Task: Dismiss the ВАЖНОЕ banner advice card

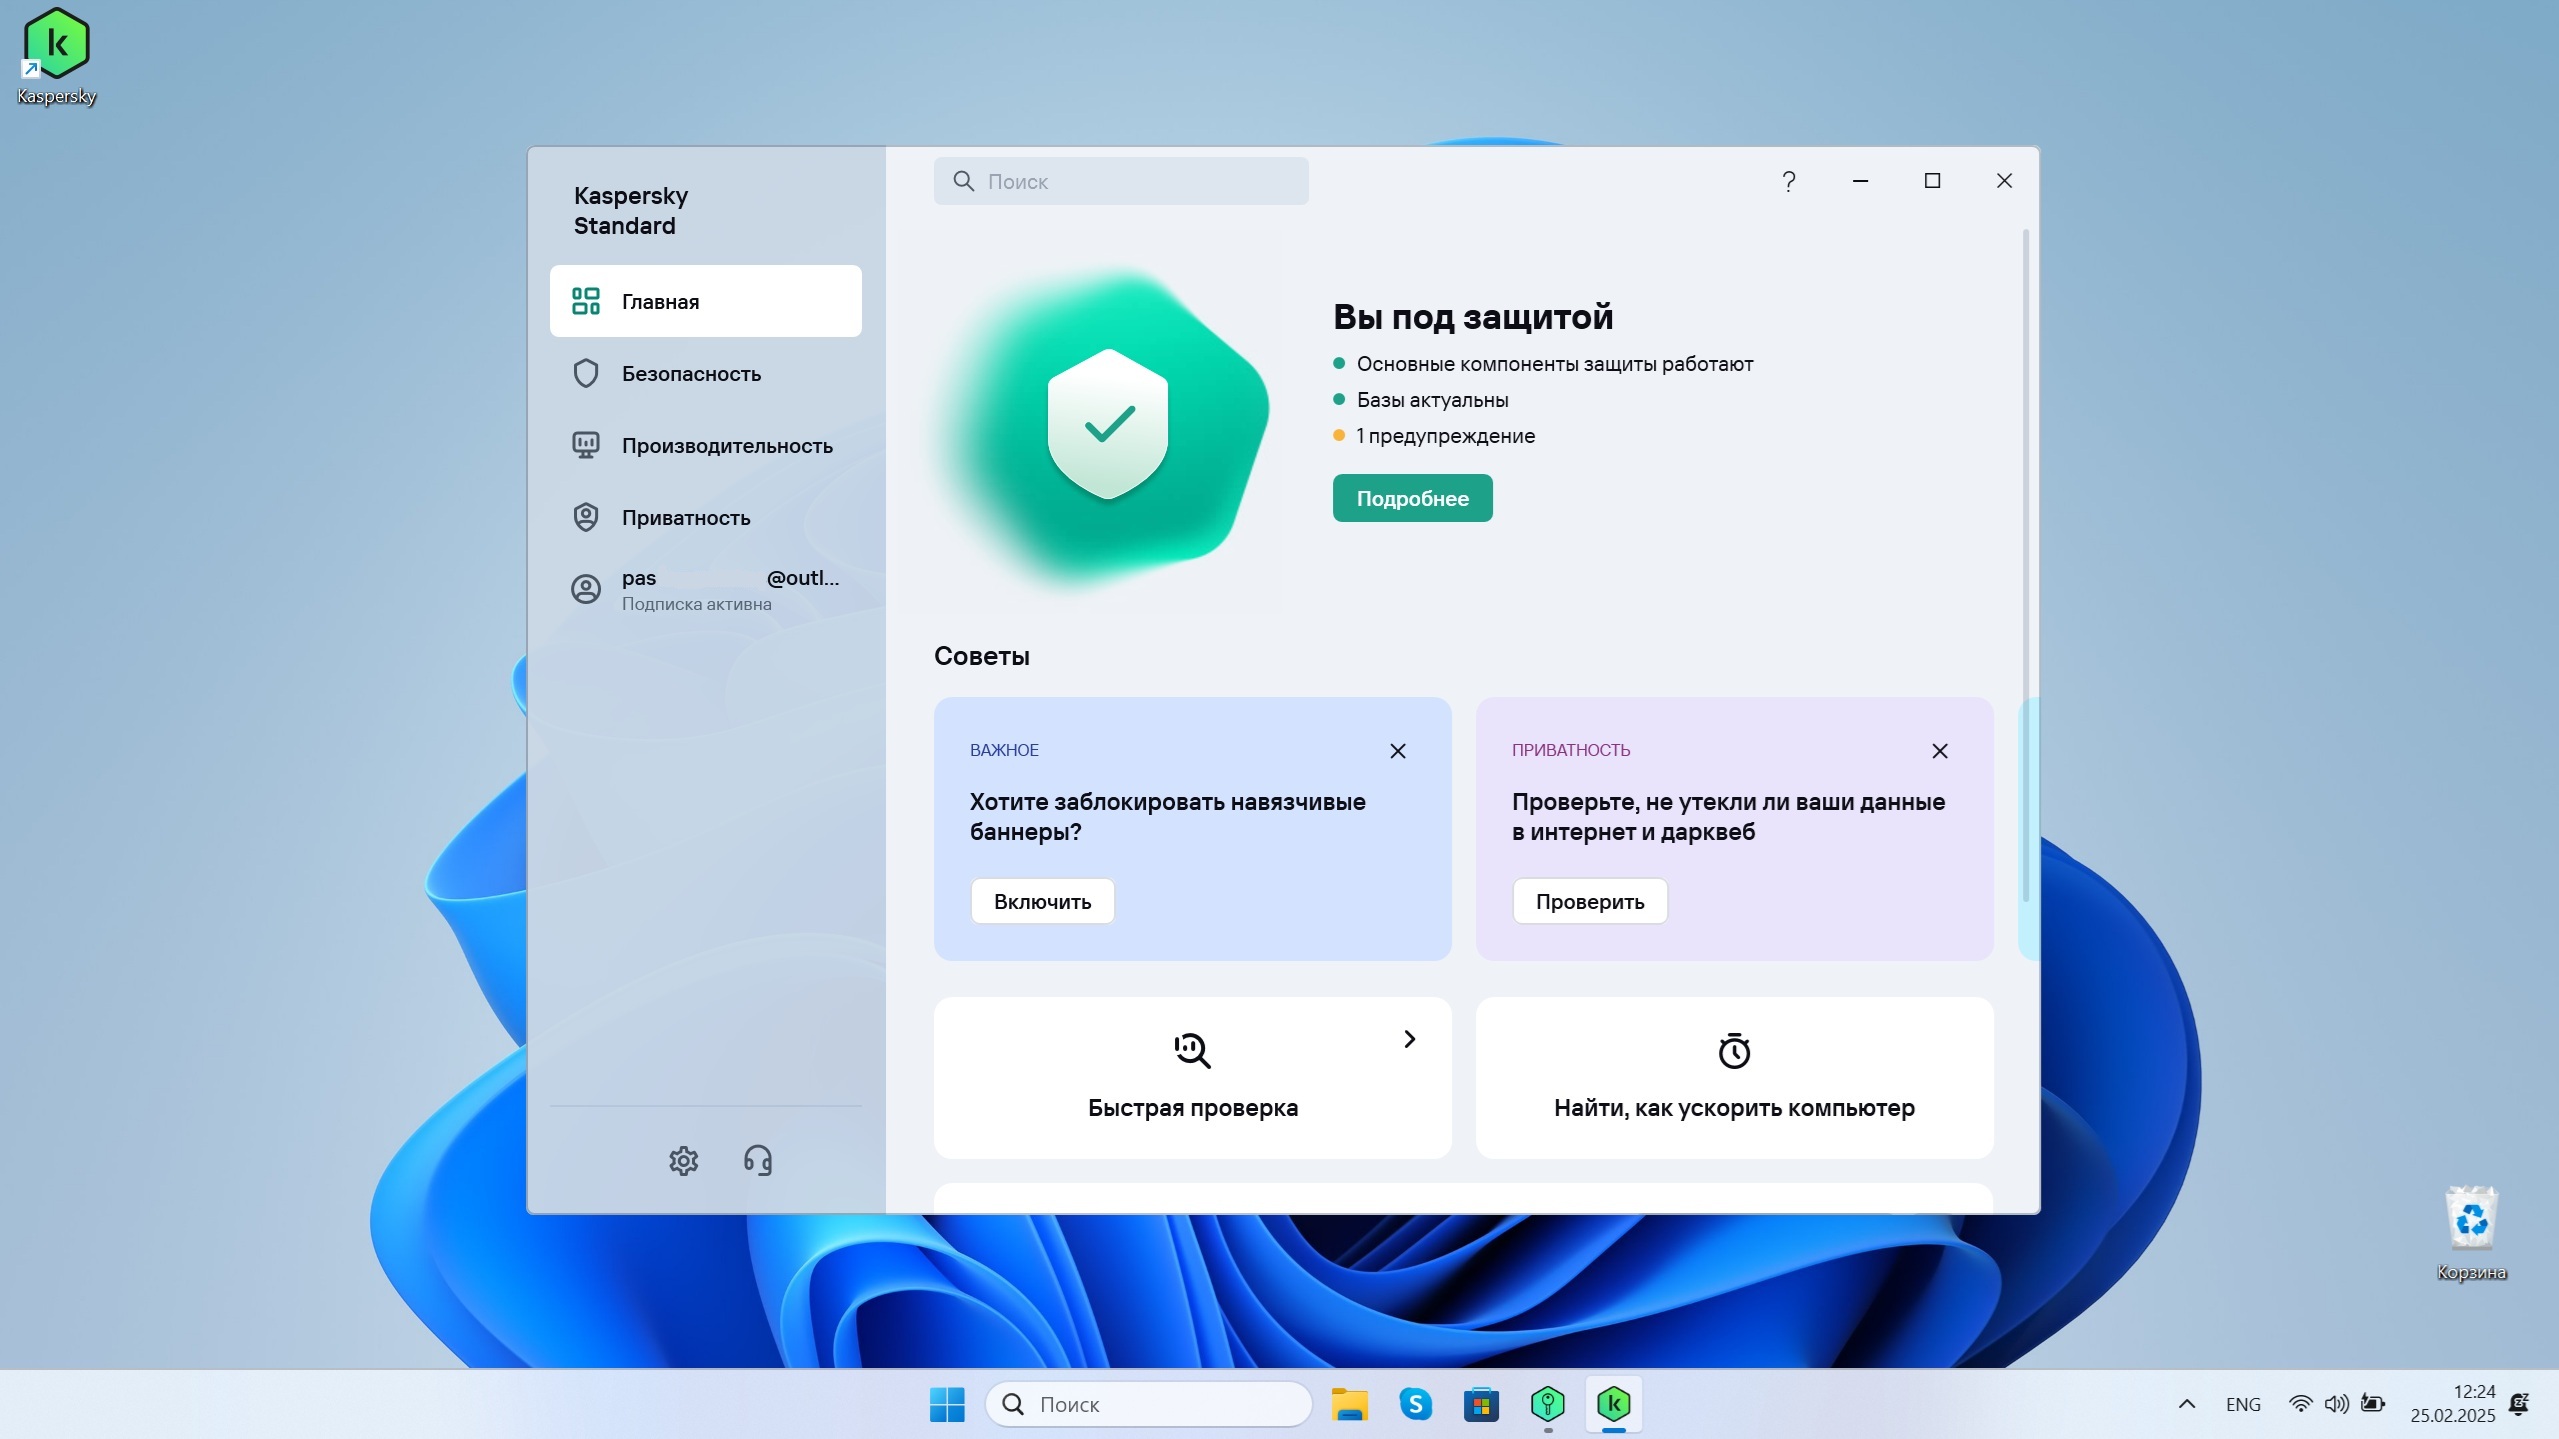Action: [x=1397, y=751]
